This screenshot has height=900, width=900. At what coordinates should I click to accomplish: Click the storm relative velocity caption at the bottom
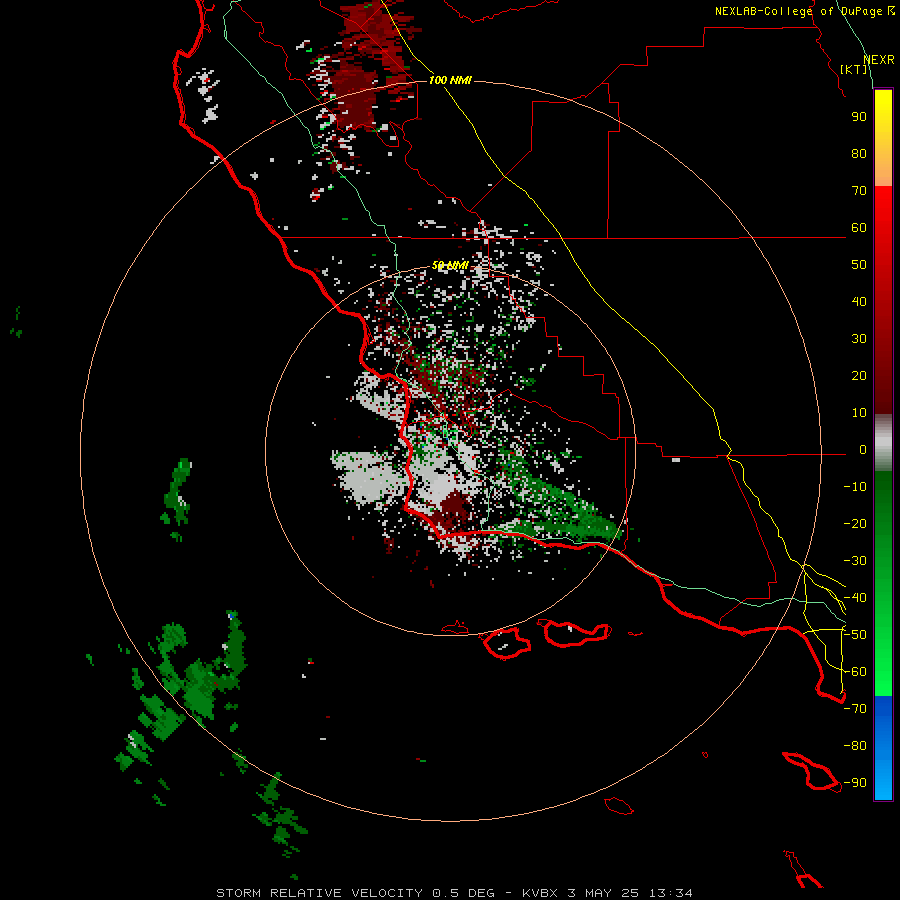tap(454, 893)
